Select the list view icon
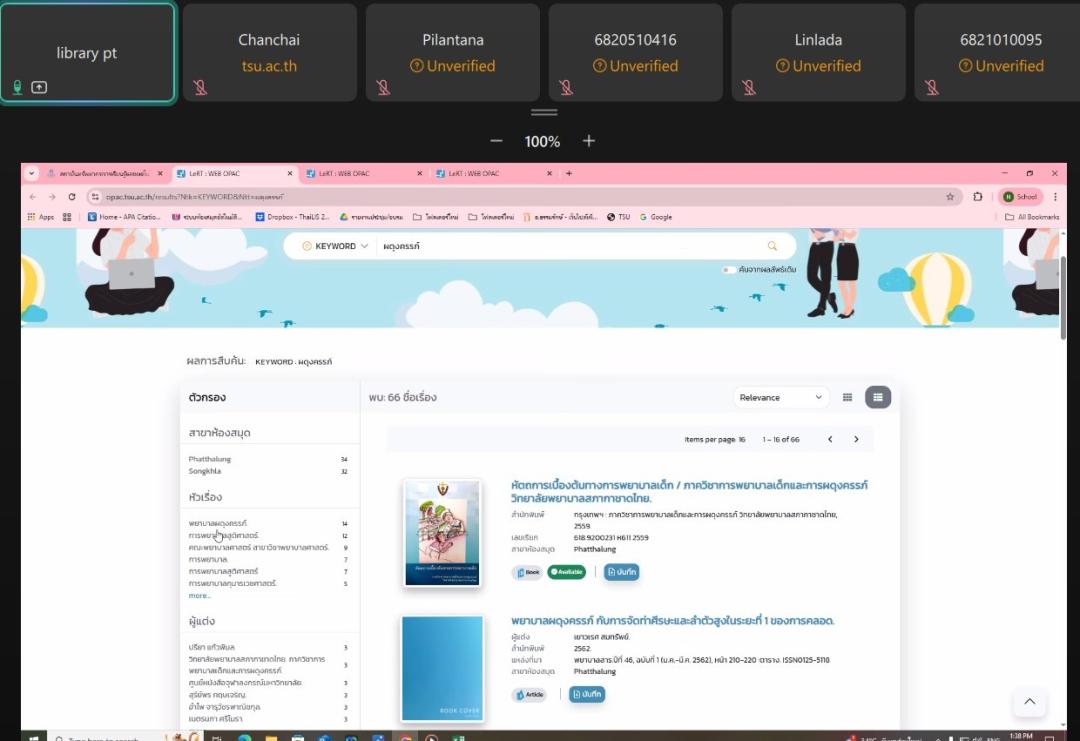The width and height of the screenshot is (1080, 741). pos(877,397)
